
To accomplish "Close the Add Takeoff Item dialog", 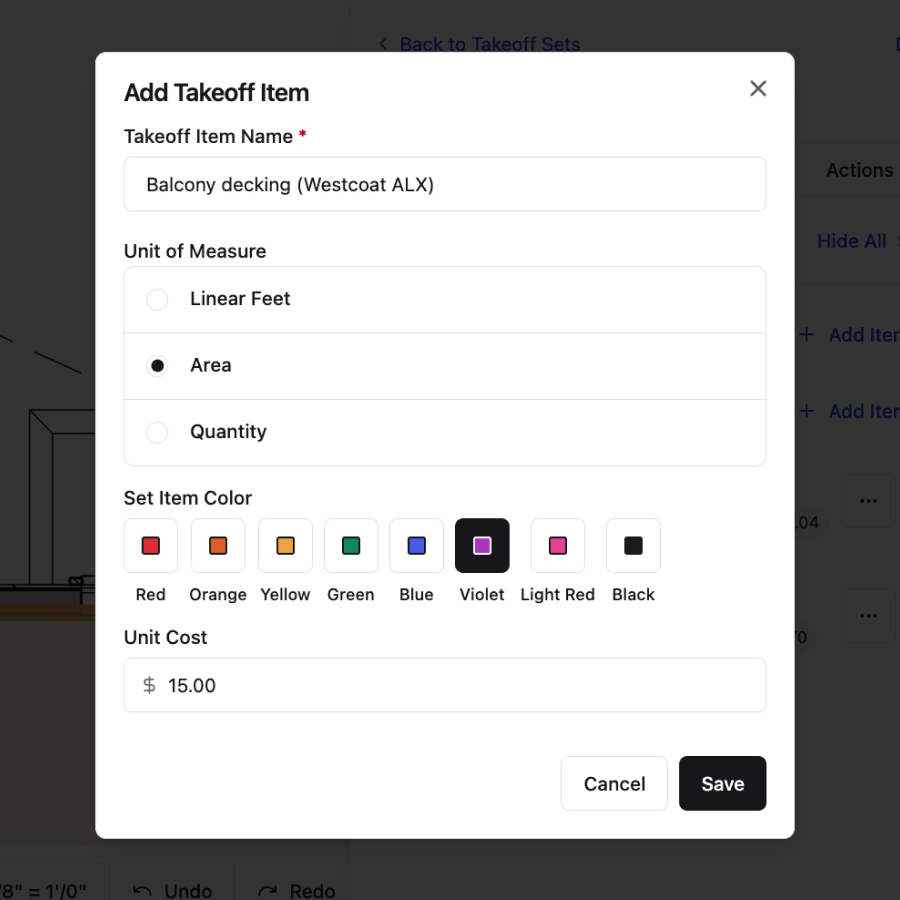I will pyautogui.click(x=758, y=88).
